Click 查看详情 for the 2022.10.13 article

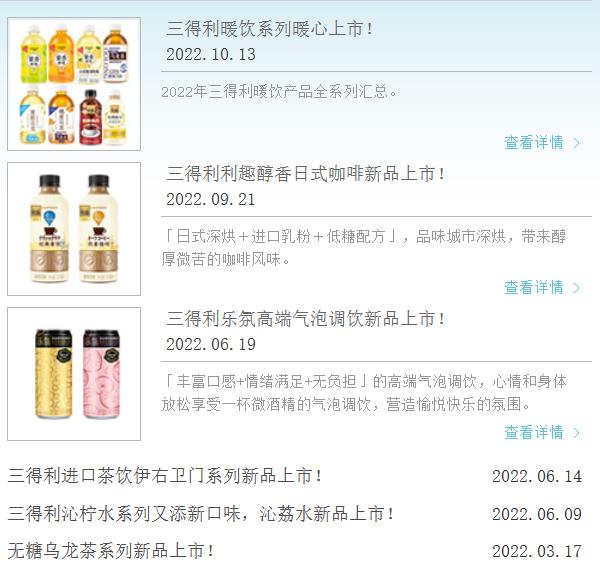point(534,143)
